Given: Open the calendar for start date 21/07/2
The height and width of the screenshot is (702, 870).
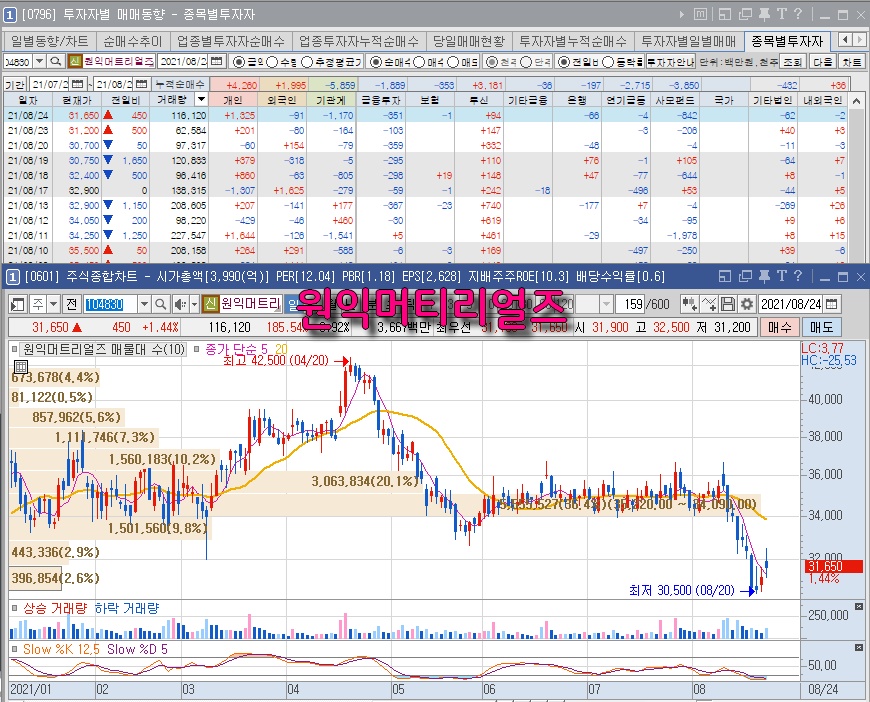Looking at the screenshot, I should click(78, 84).
